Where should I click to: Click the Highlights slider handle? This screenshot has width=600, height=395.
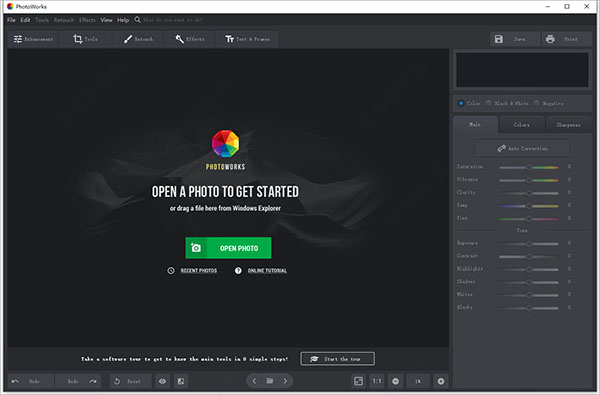(x=529, y=269)
